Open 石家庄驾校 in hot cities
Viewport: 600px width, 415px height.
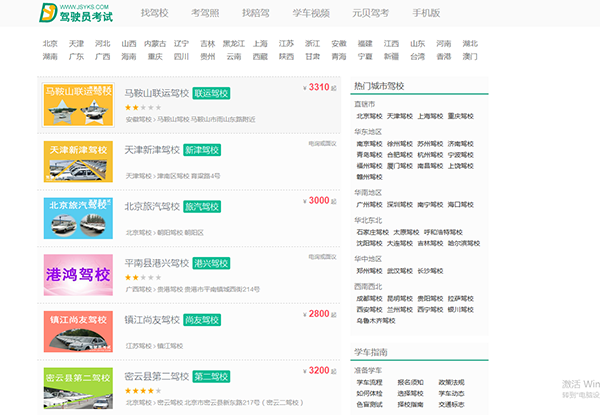click(372, 232)
